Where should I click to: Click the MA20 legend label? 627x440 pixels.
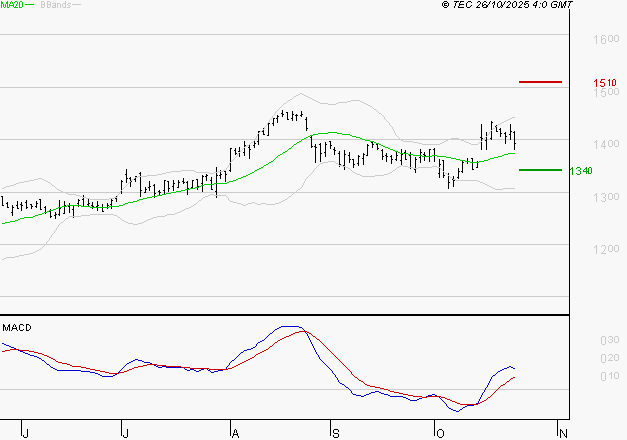11,5
